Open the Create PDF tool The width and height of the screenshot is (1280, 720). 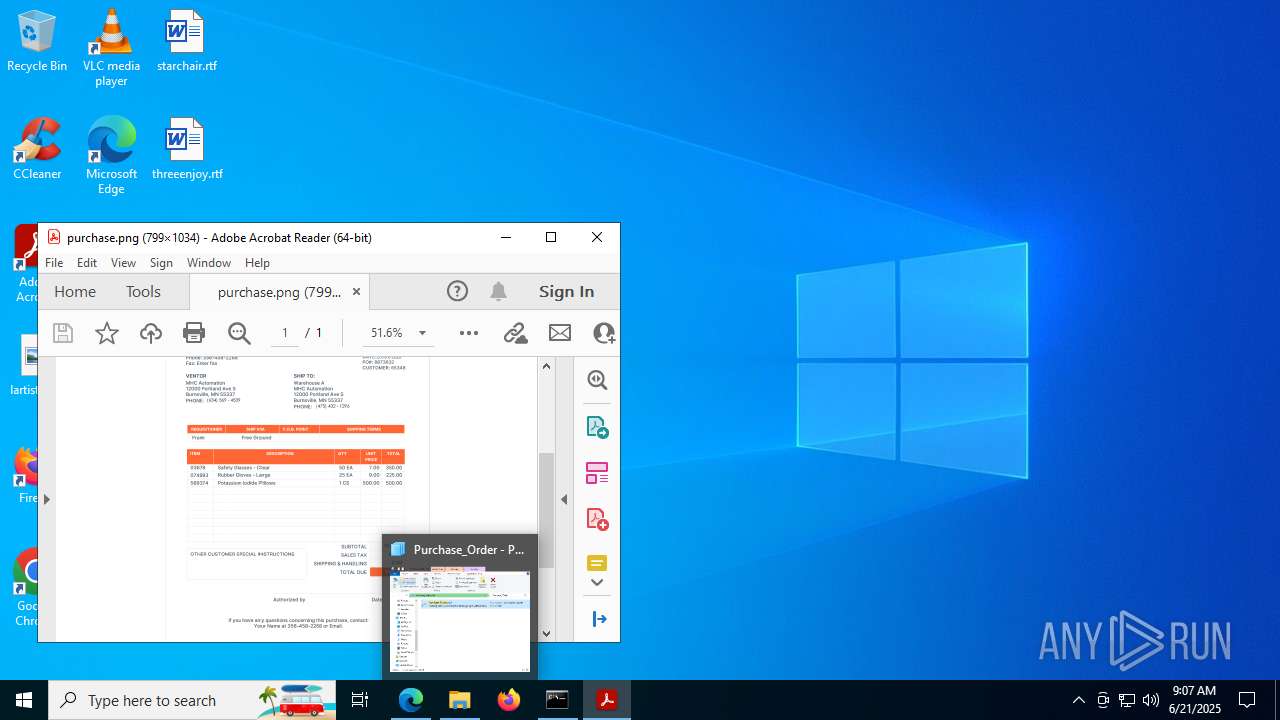[597, 519]
